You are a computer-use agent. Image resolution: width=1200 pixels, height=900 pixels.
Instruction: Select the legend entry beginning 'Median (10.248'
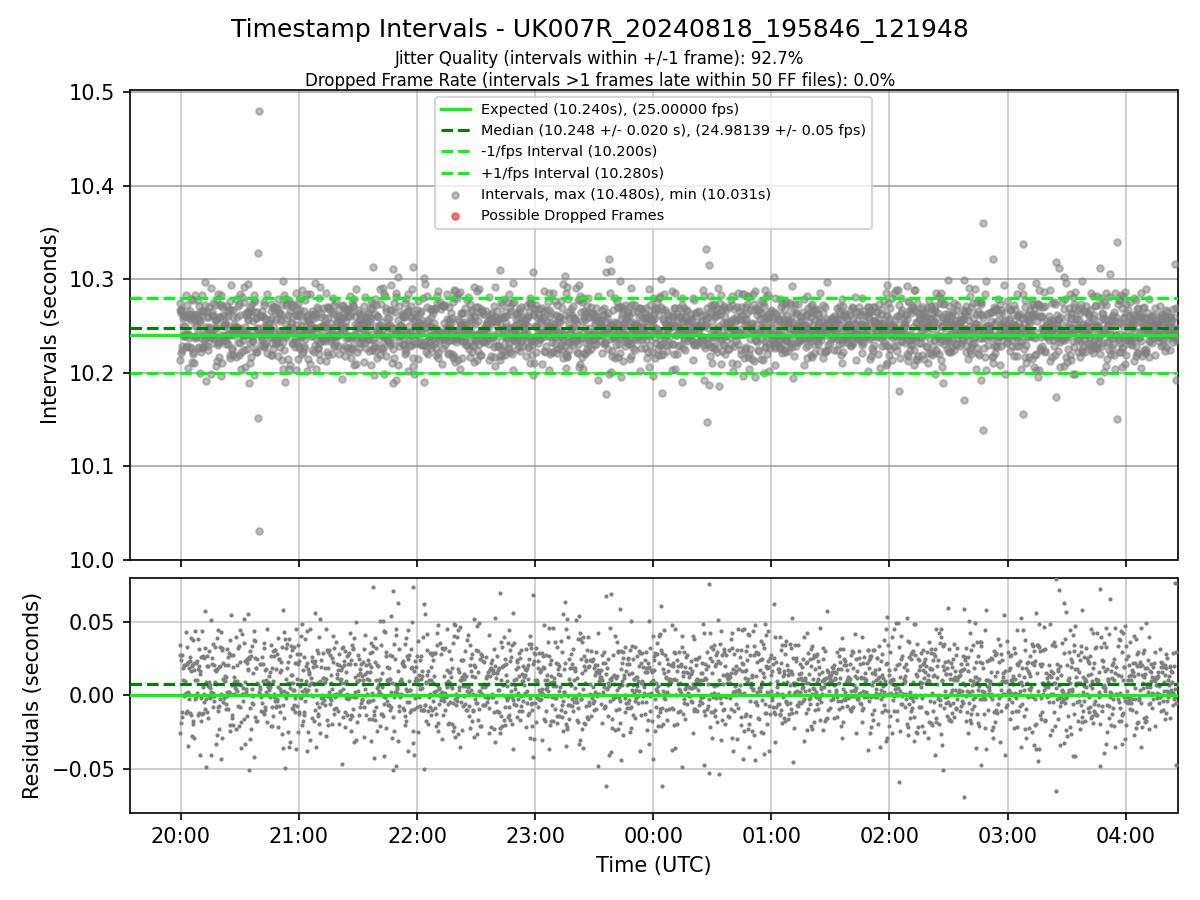(673, 130)
